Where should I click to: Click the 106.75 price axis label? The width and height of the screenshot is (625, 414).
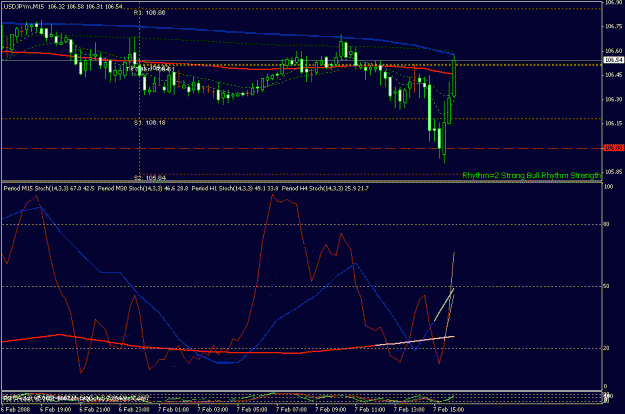tap(613, 27)
